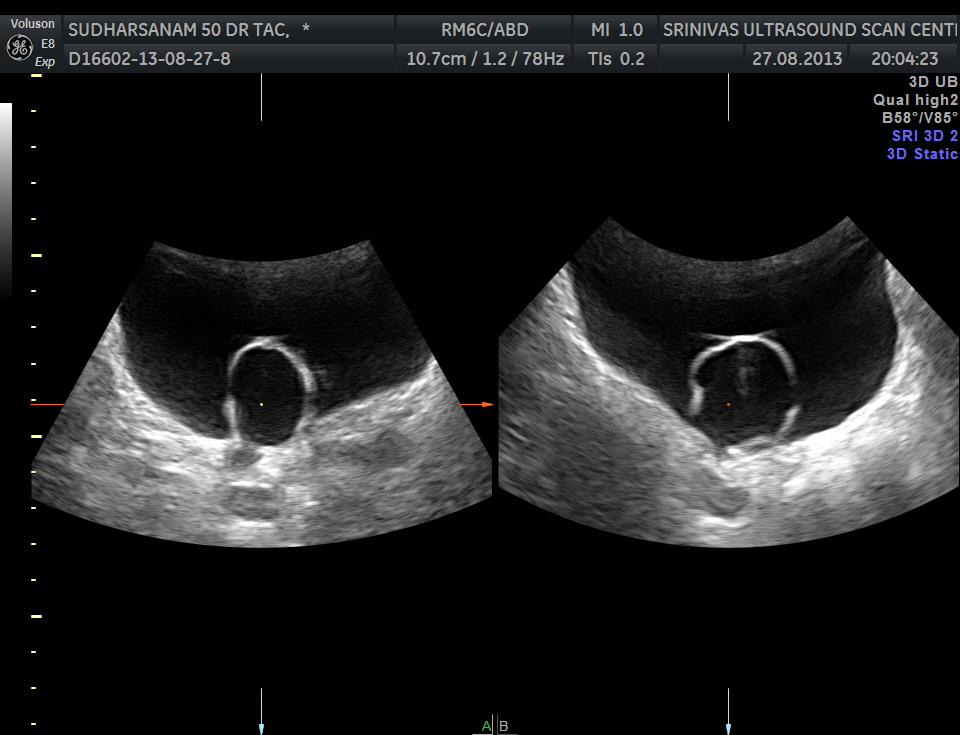Open the Qual high2 quality setting
The height and width of the screenshot is (735, 960).
pyautogui.click(x=915, y=100)
